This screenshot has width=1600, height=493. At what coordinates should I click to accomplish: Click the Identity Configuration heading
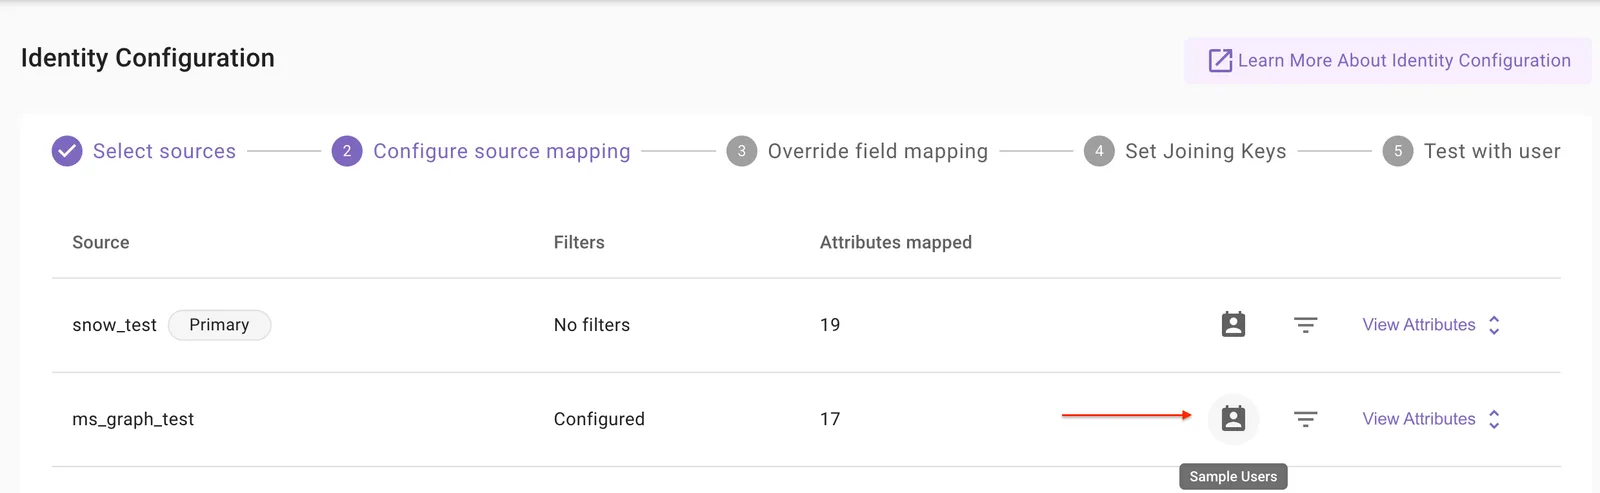point(148,58)
